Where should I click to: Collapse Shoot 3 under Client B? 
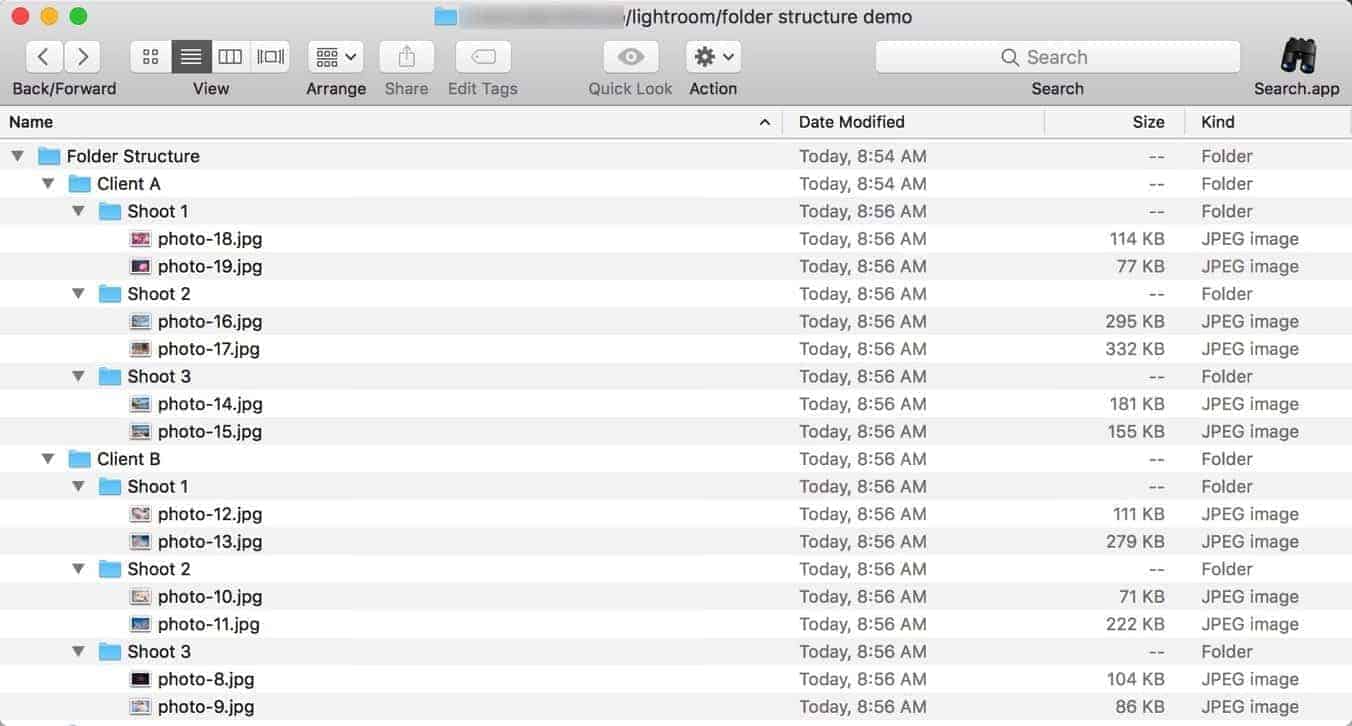point(78,651)
